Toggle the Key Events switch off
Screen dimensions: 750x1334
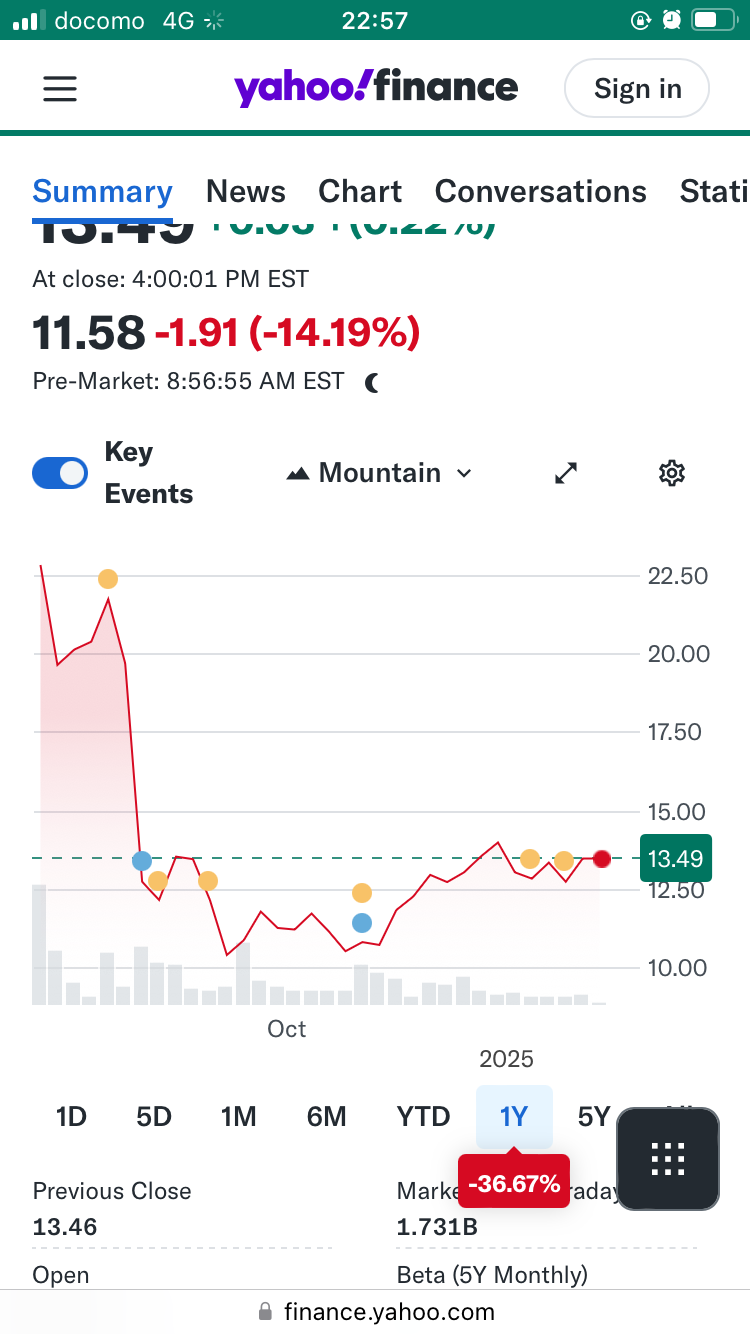(60, 473)
